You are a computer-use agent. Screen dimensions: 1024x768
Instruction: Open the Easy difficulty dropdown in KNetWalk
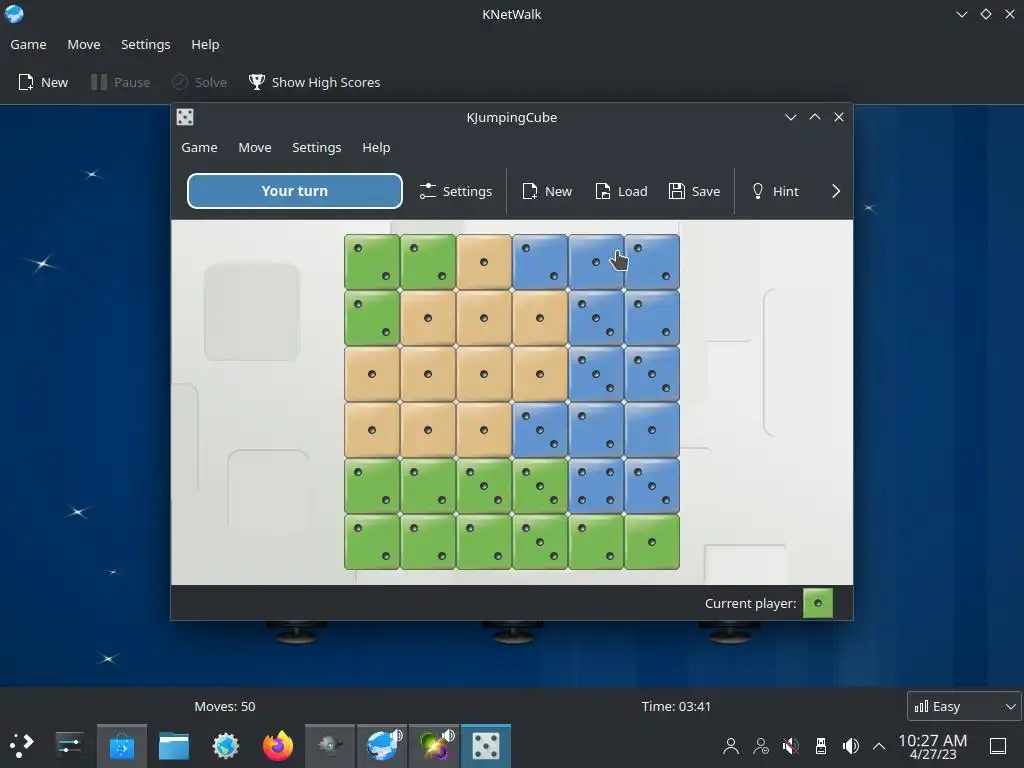(x=964, y=706)
